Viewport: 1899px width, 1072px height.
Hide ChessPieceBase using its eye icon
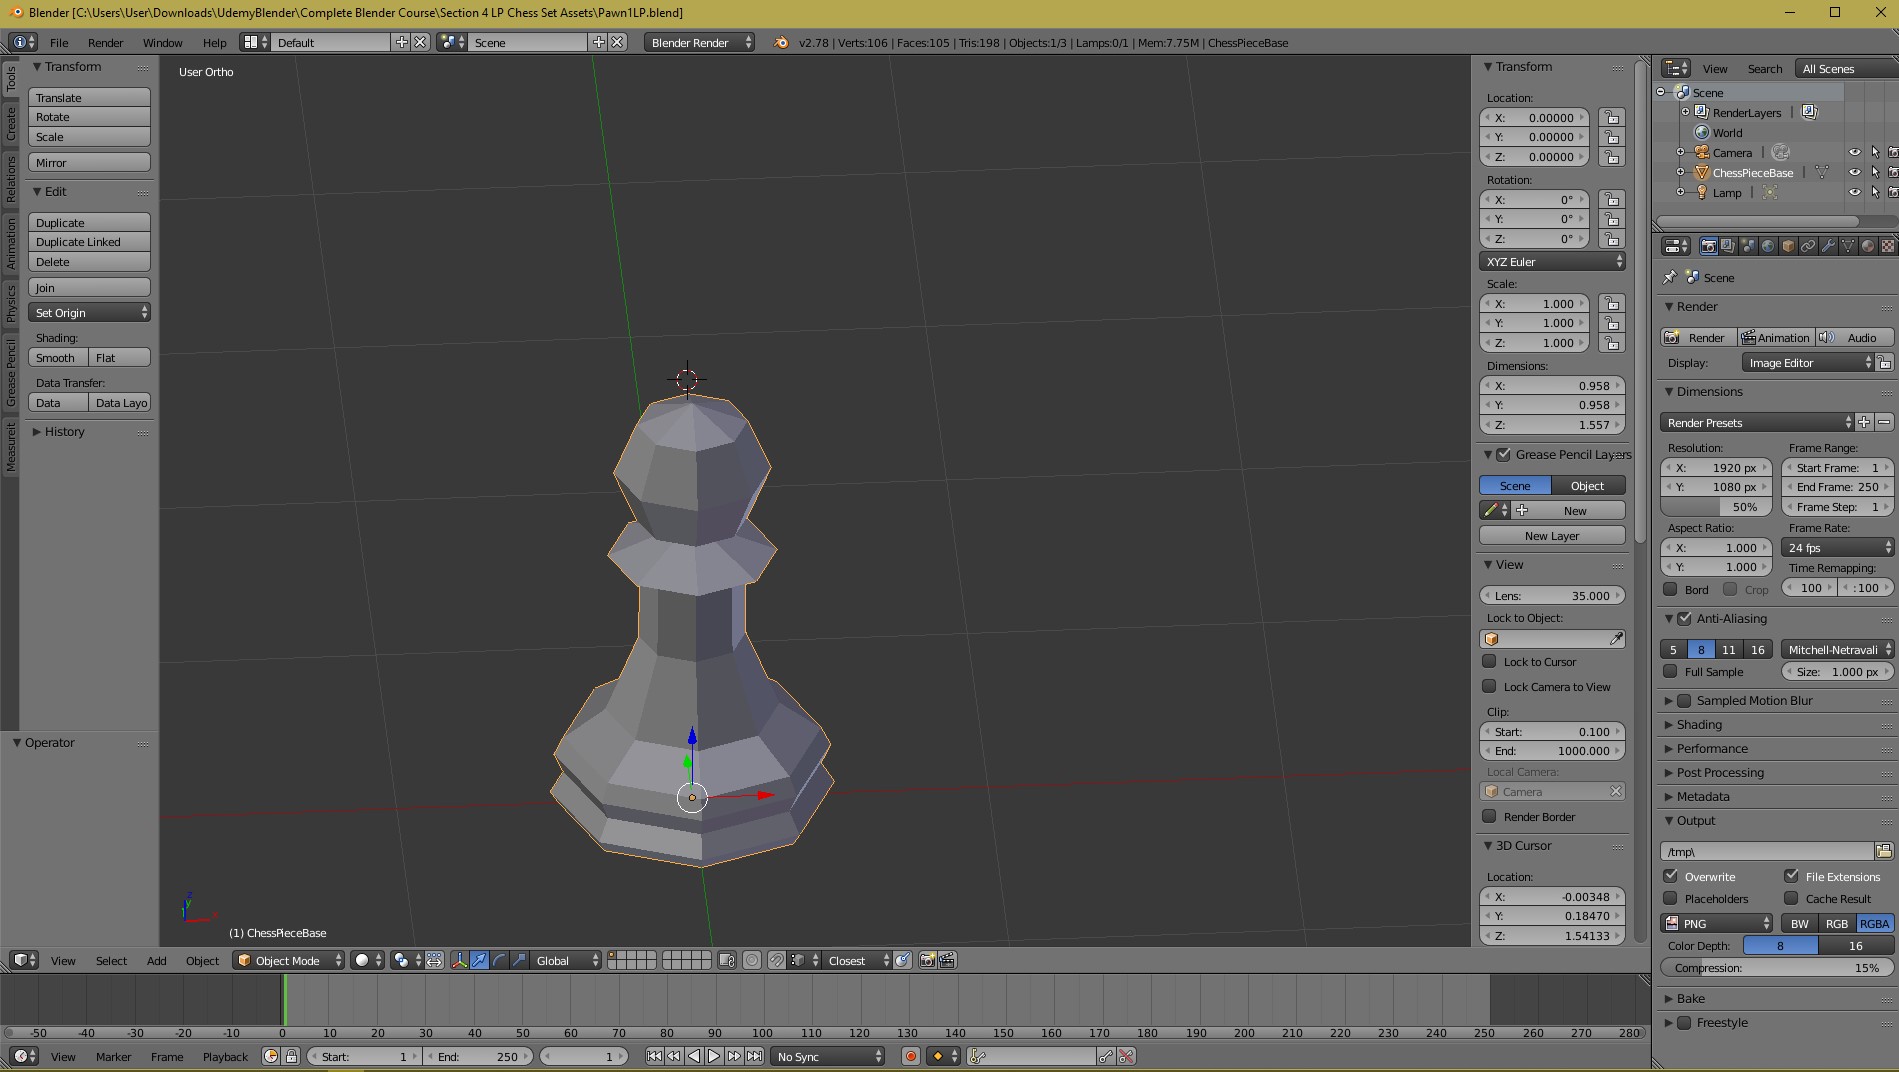click(x=1854, y=173)
